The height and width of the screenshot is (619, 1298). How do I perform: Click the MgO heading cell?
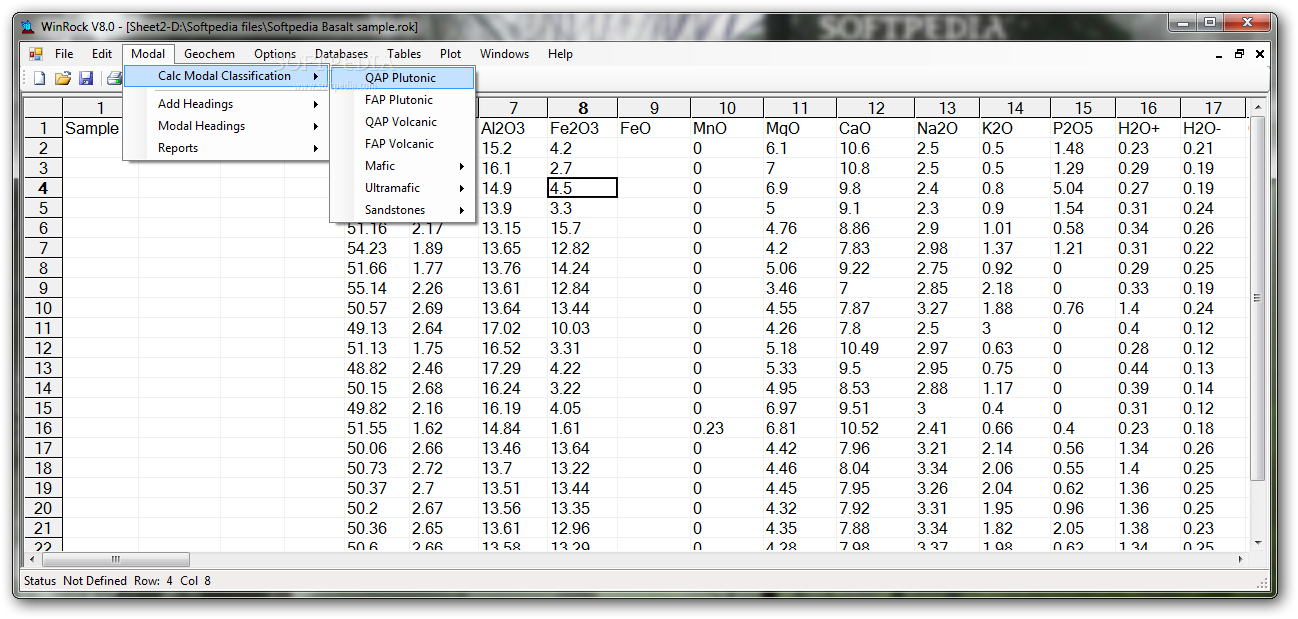coord(799,128)
